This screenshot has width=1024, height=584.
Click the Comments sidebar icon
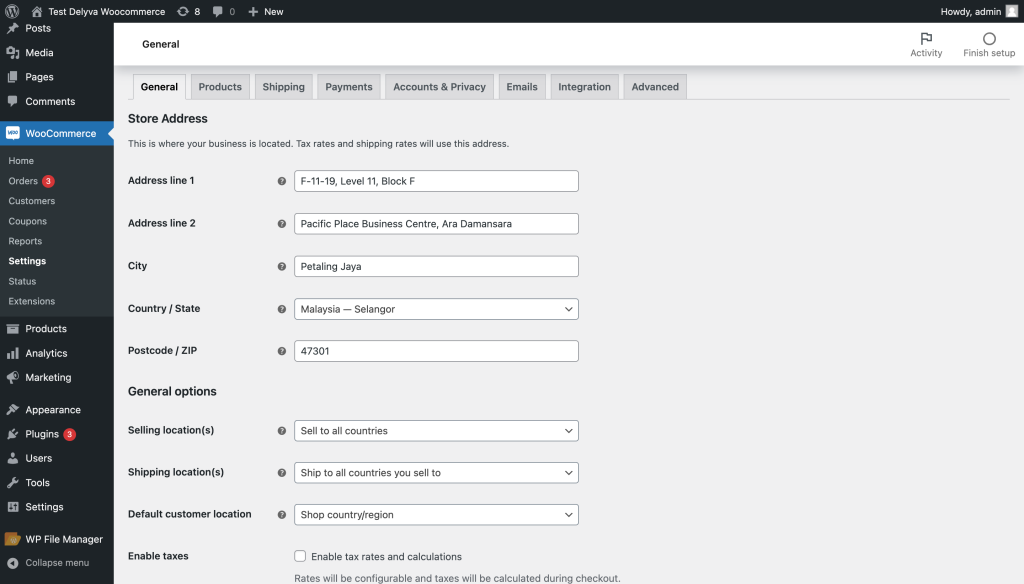tap(12, 101)
